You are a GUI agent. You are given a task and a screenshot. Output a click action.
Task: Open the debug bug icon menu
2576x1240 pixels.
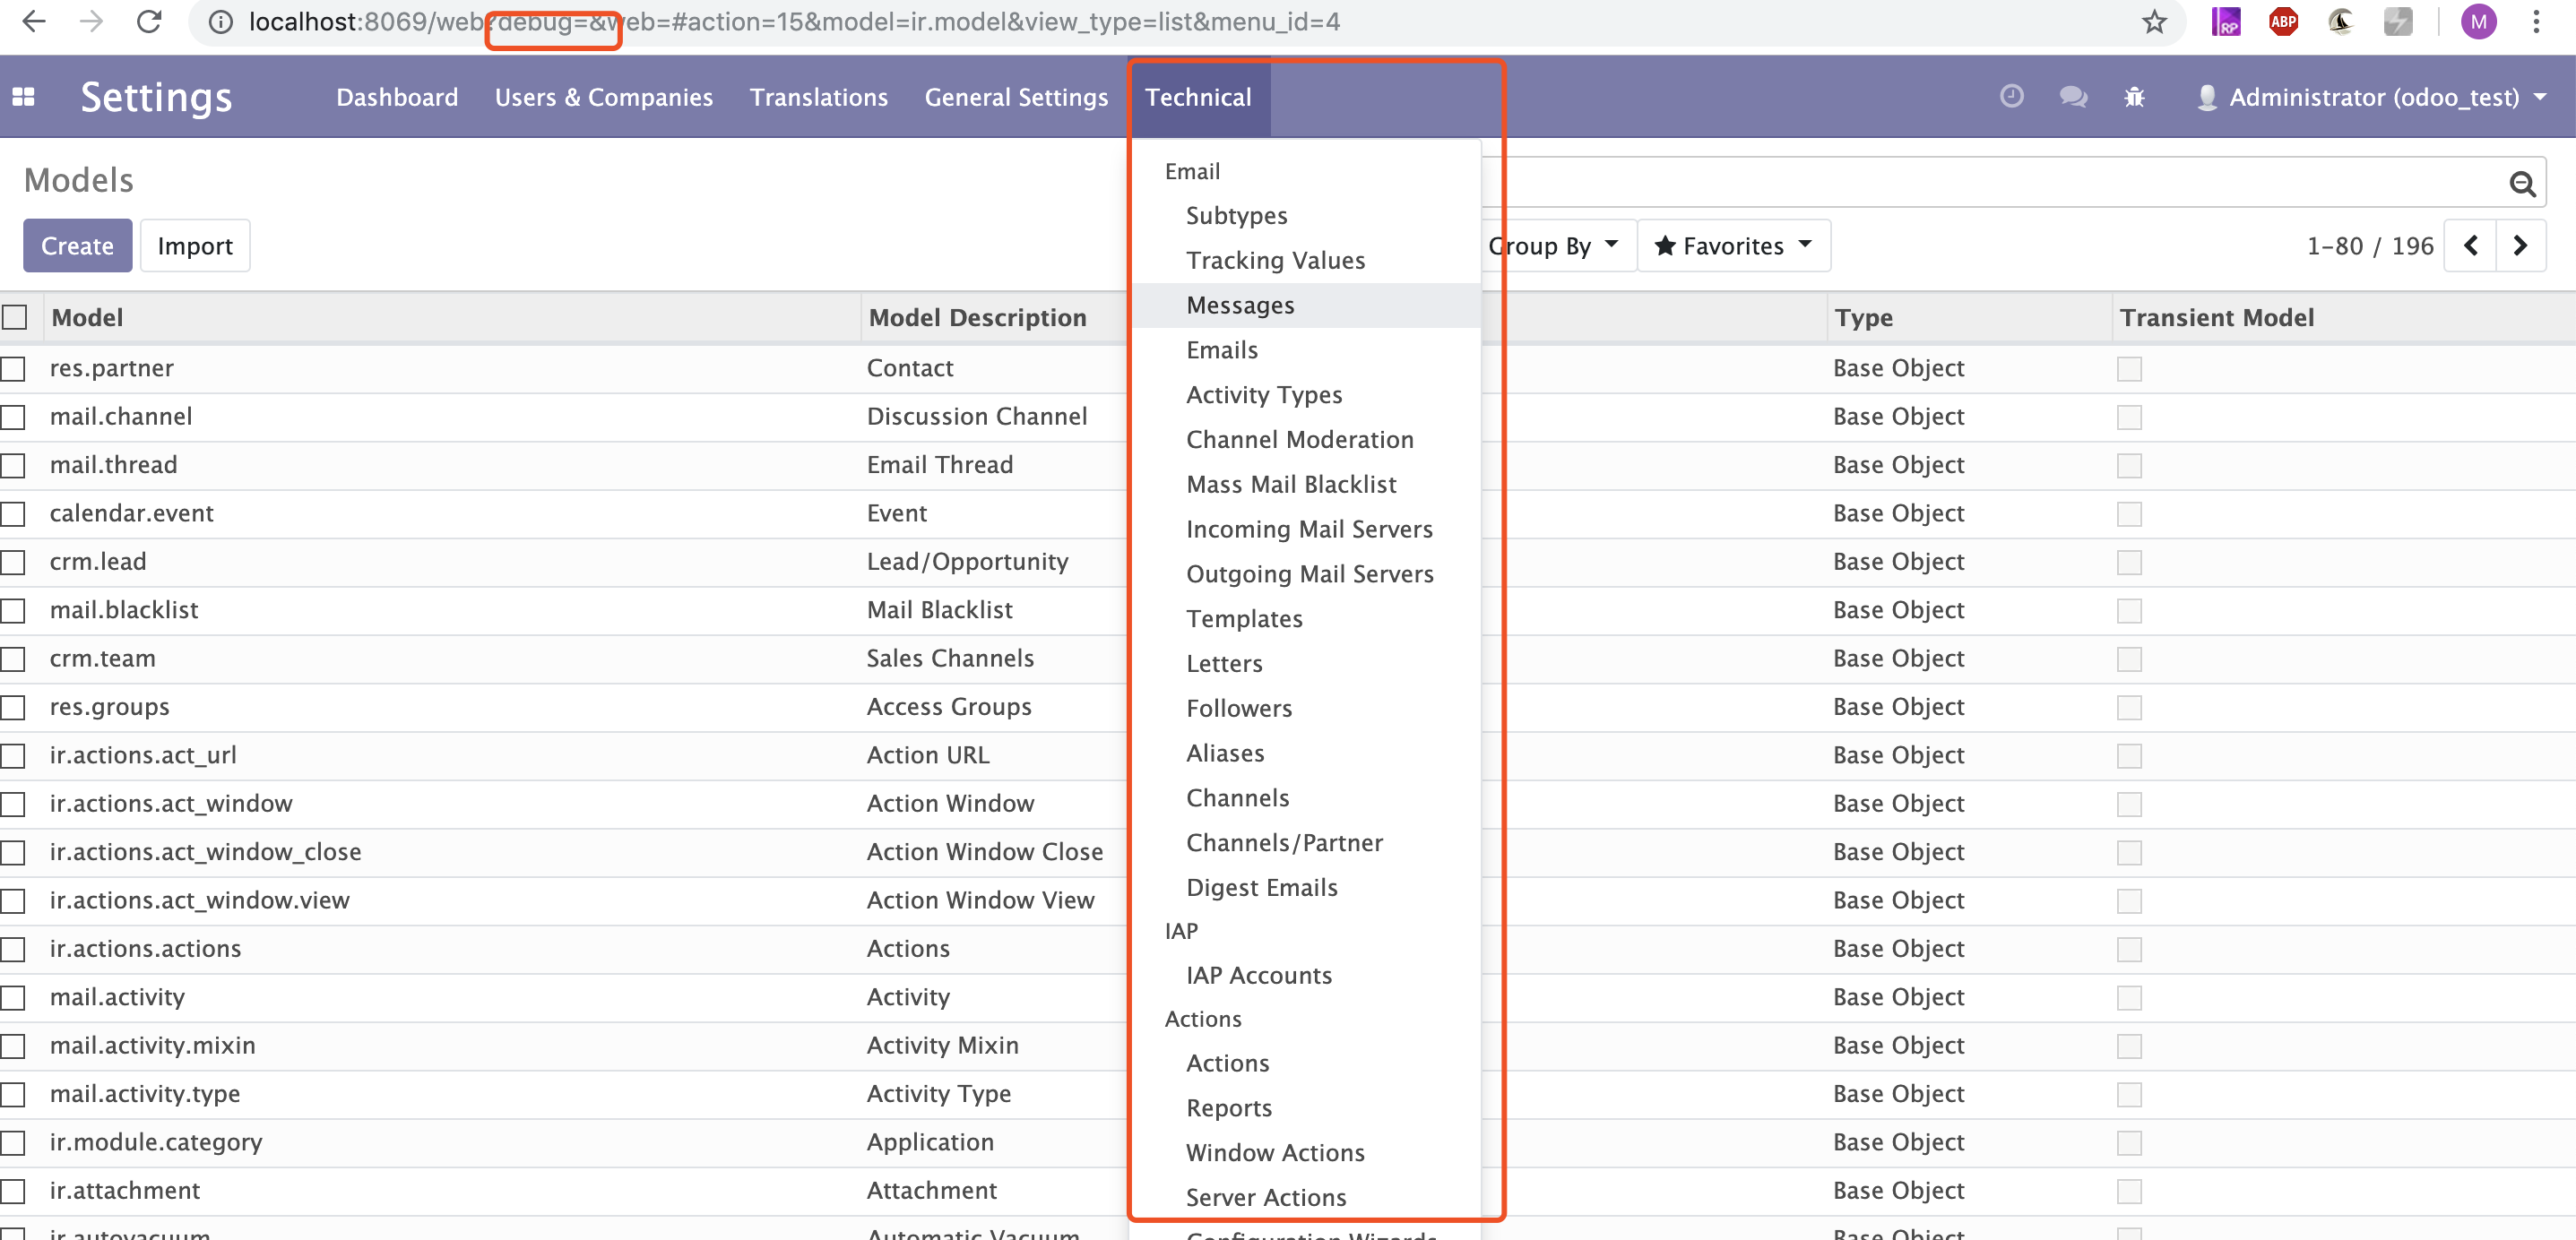click(x=2134, y=97)
